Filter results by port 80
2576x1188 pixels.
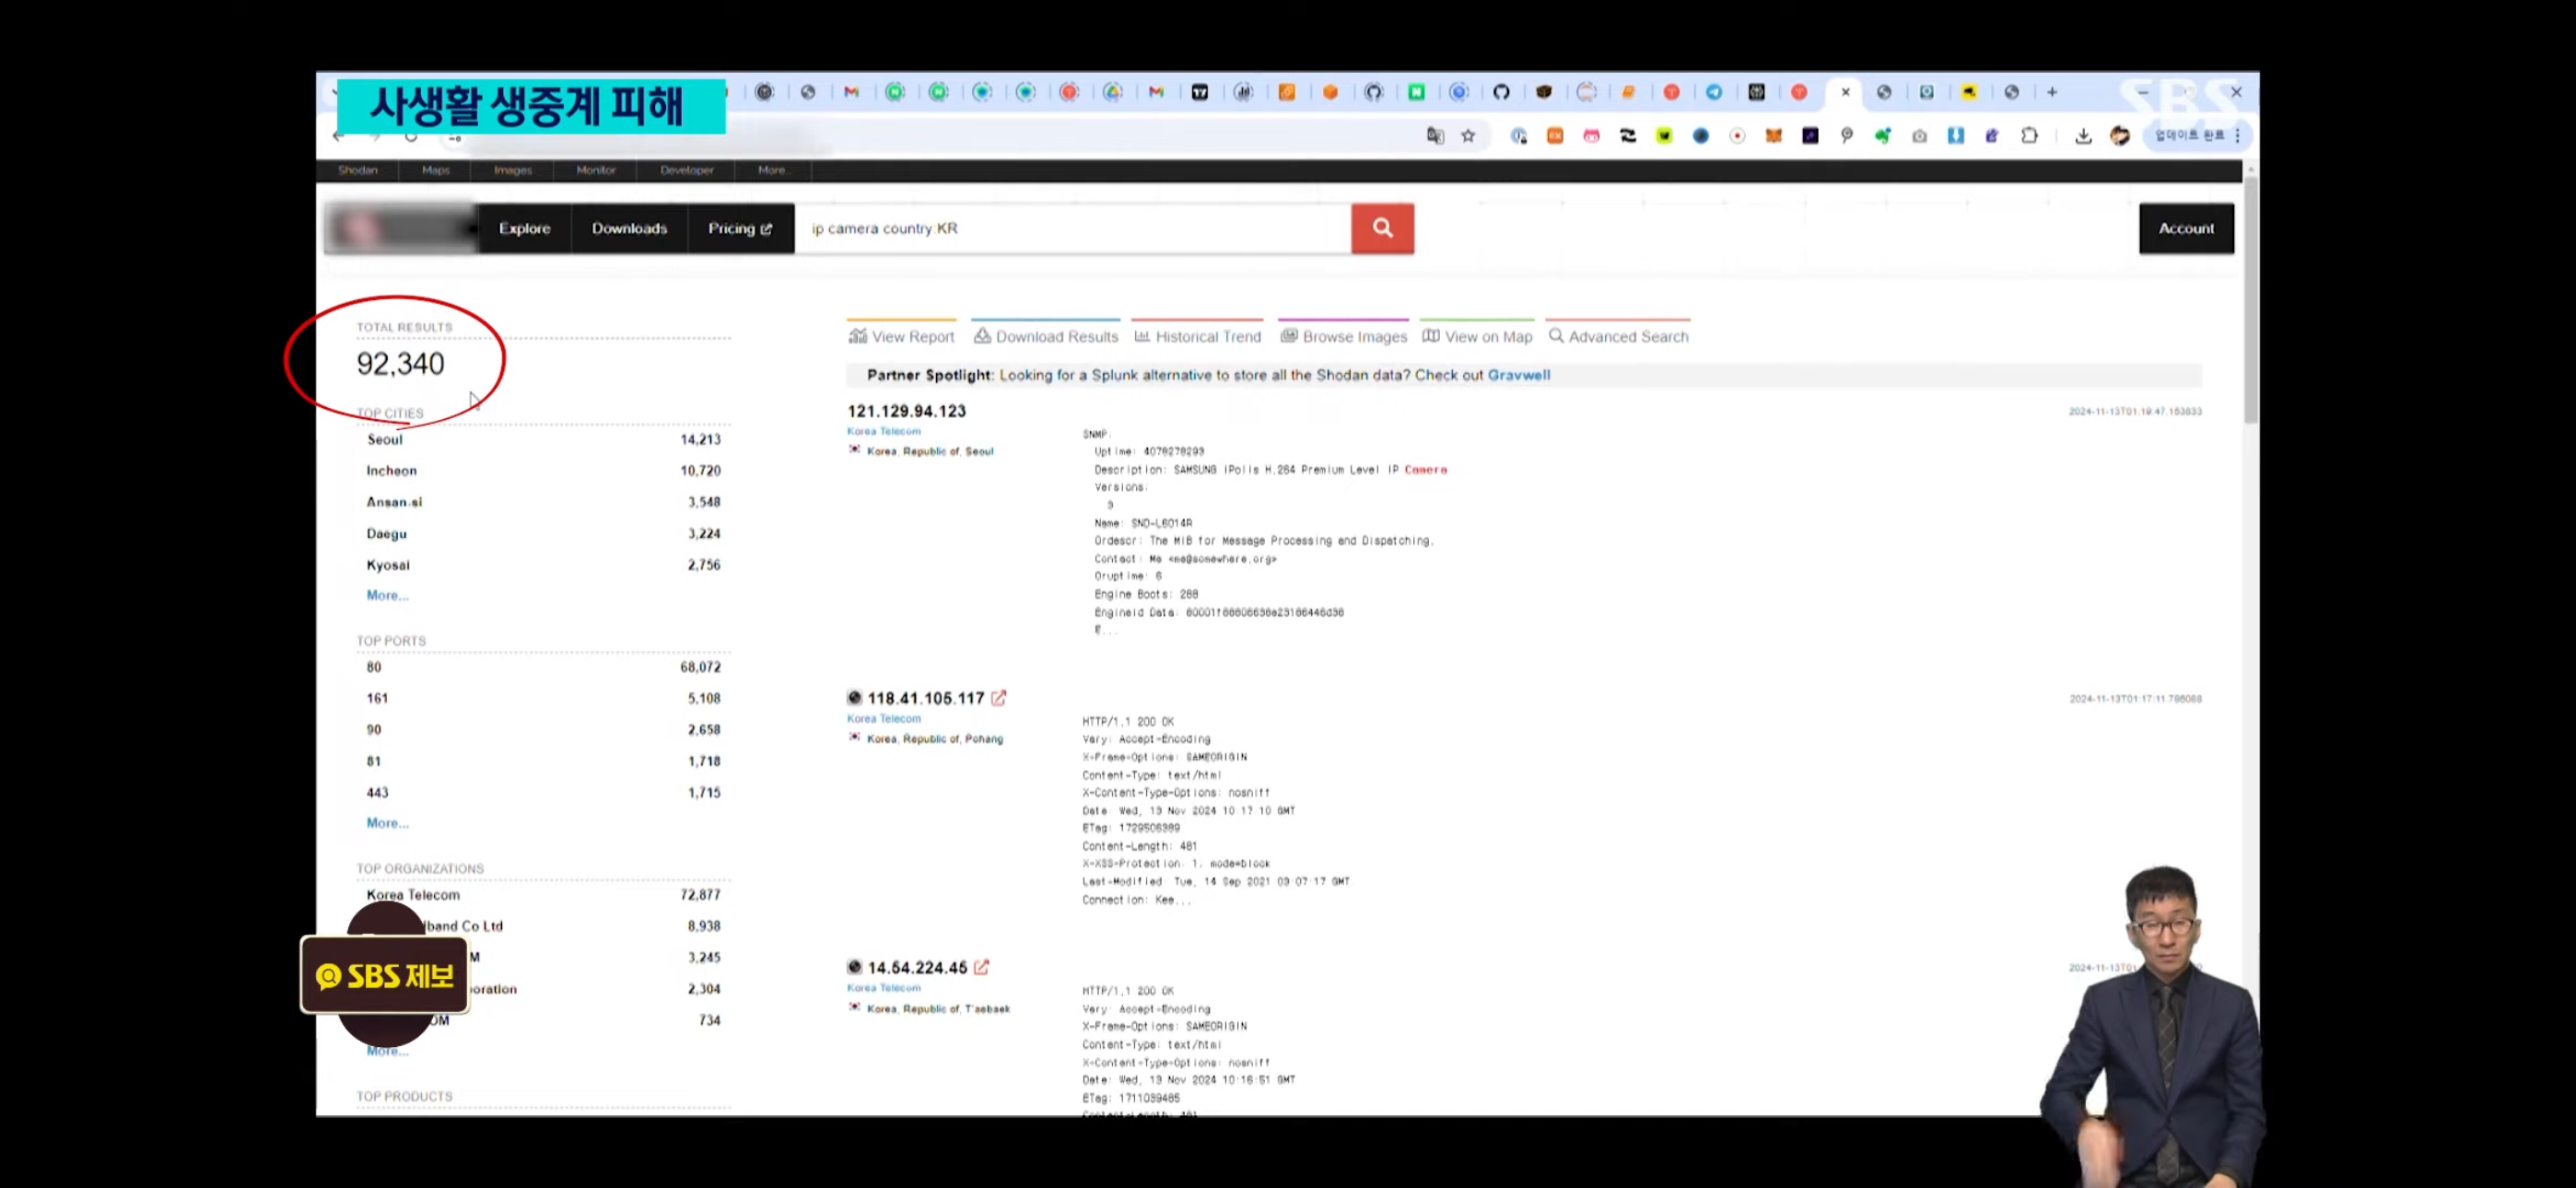tap(373, 667)
